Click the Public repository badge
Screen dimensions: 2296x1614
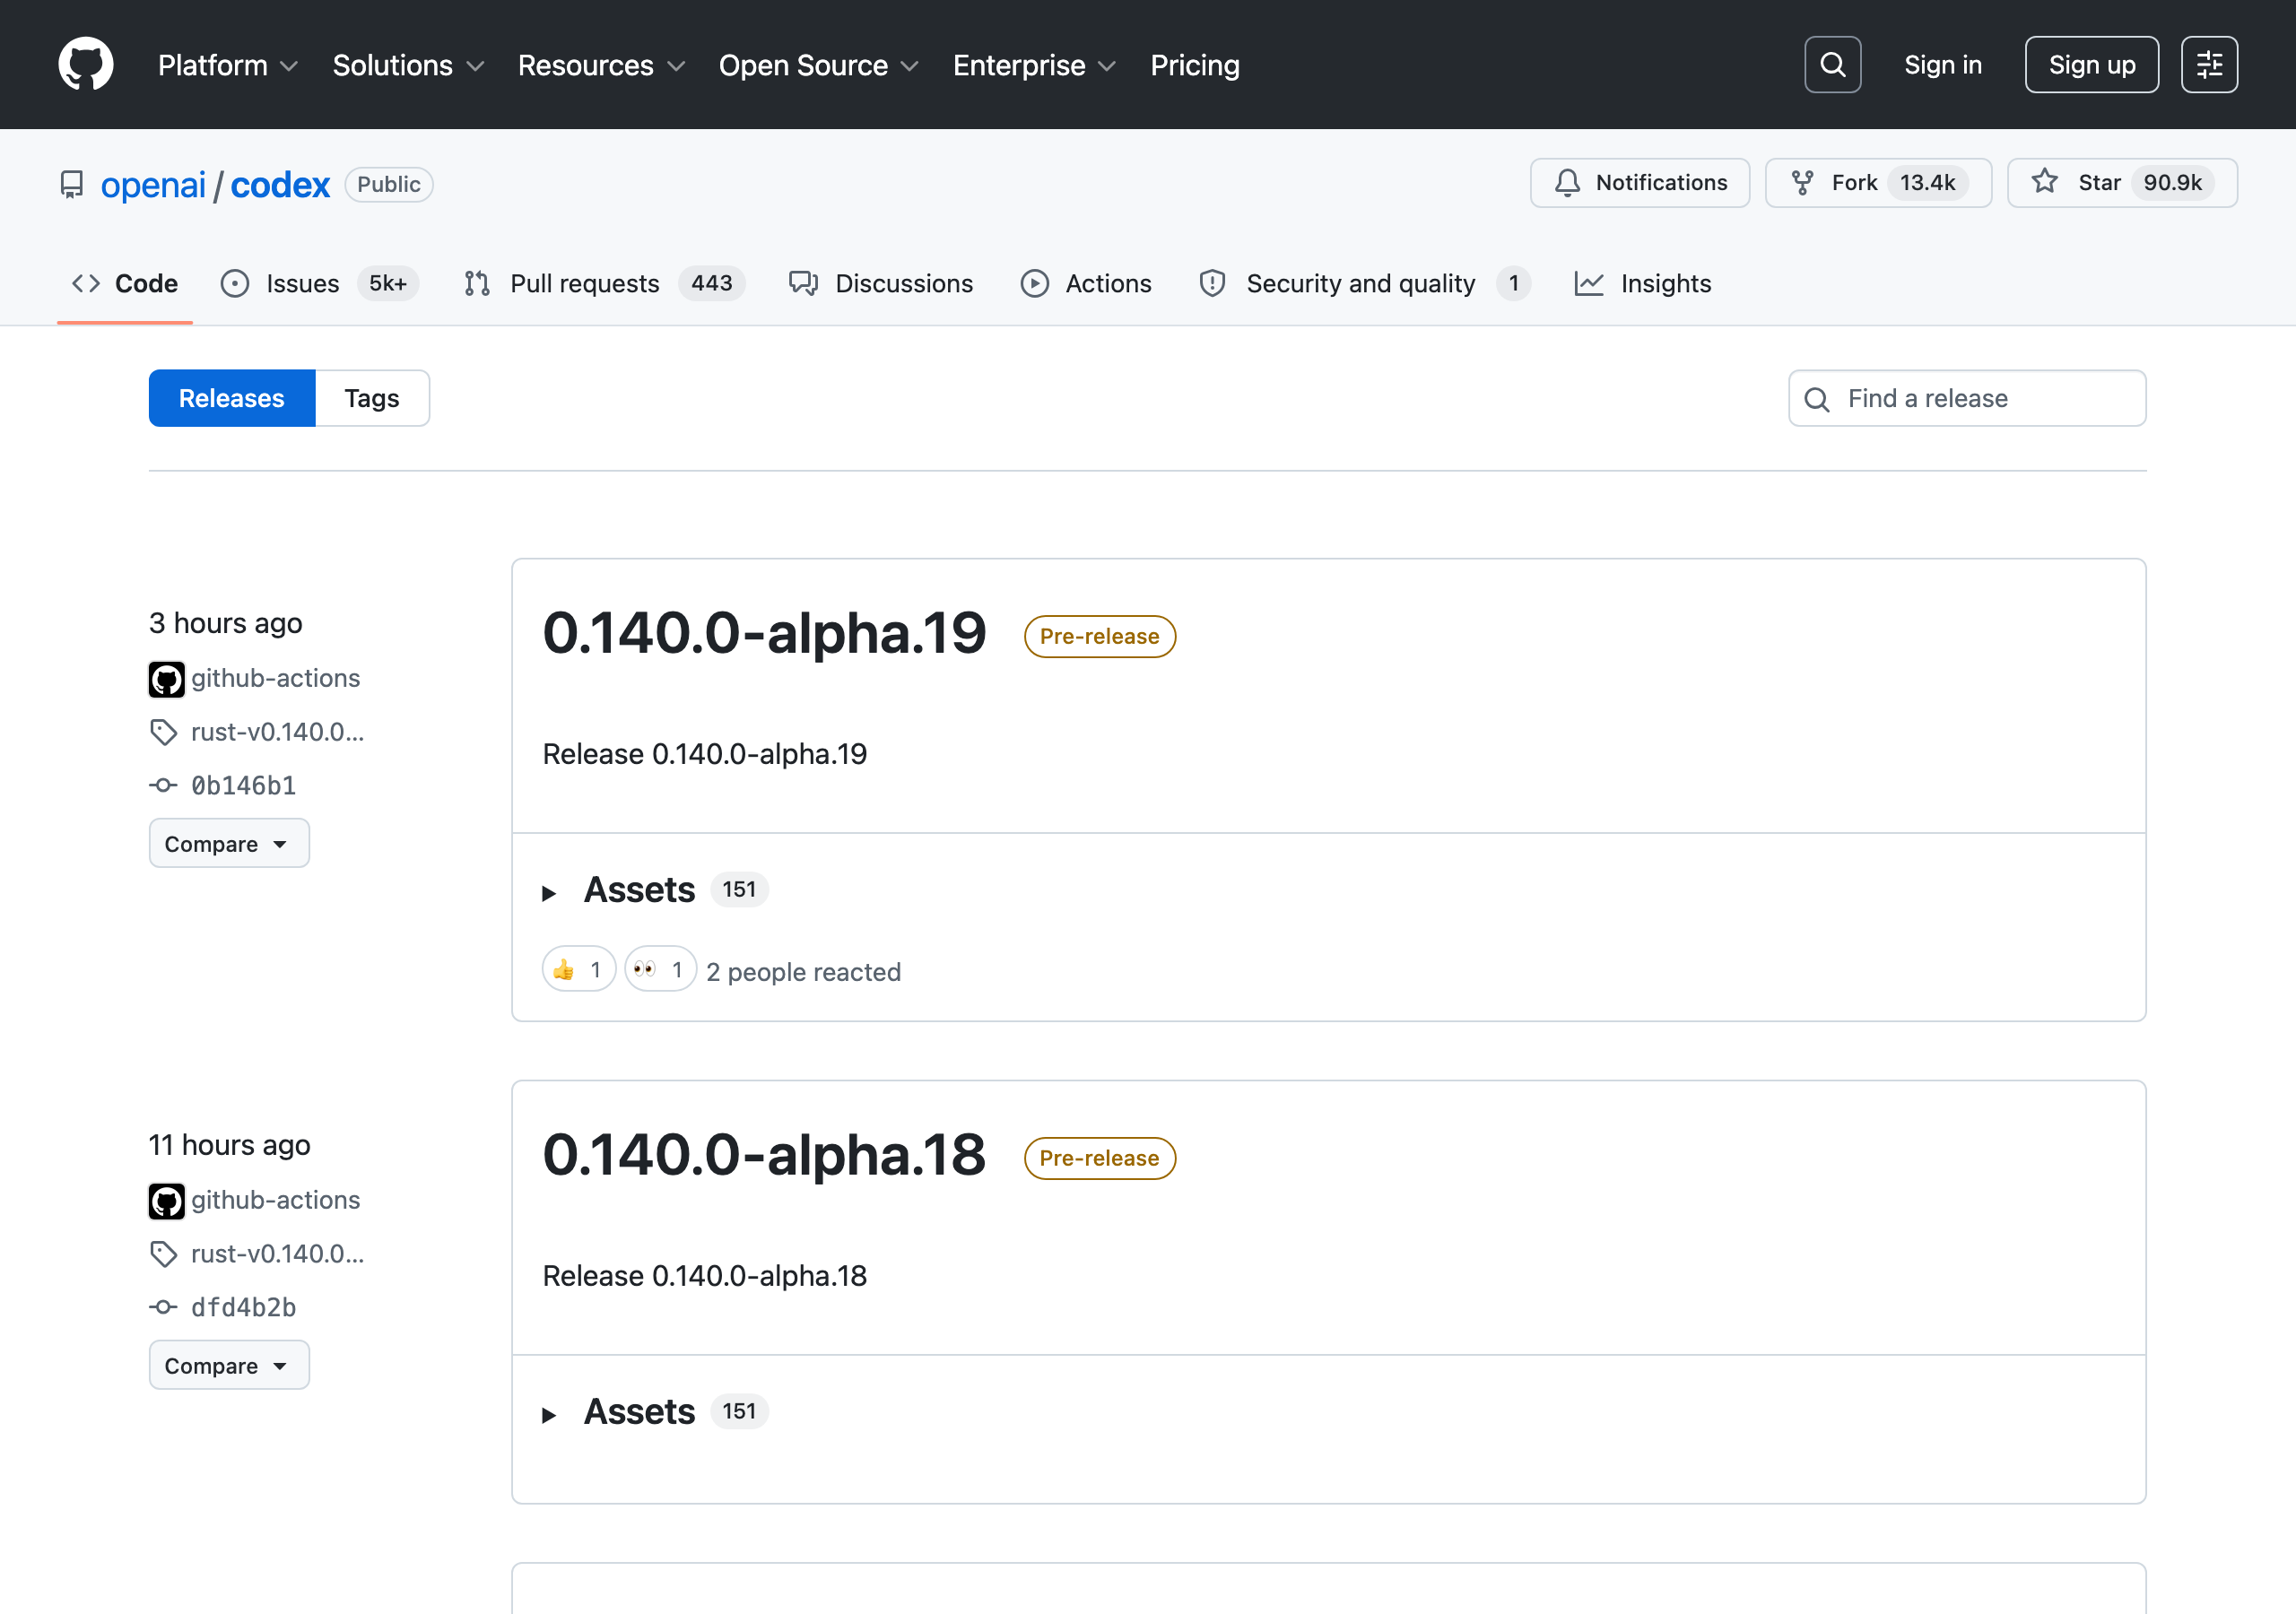(x=389, y=185)
